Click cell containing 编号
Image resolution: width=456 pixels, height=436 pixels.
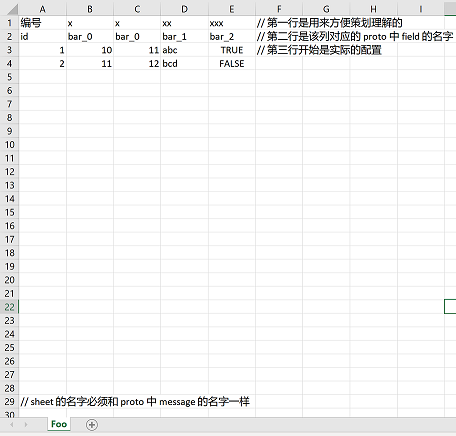coord(42,23)
